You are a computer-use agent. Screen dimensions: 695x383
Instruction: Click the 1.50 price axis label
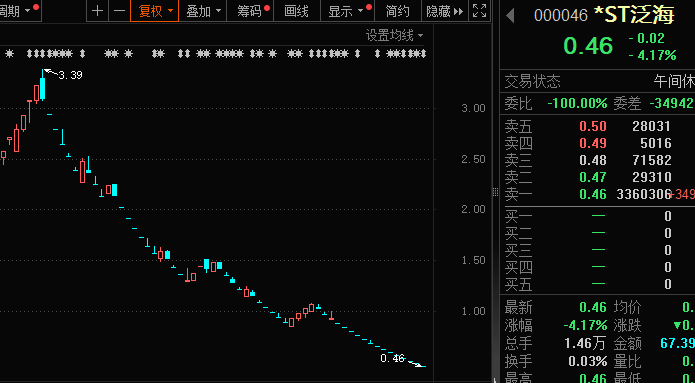pos(473,260)
